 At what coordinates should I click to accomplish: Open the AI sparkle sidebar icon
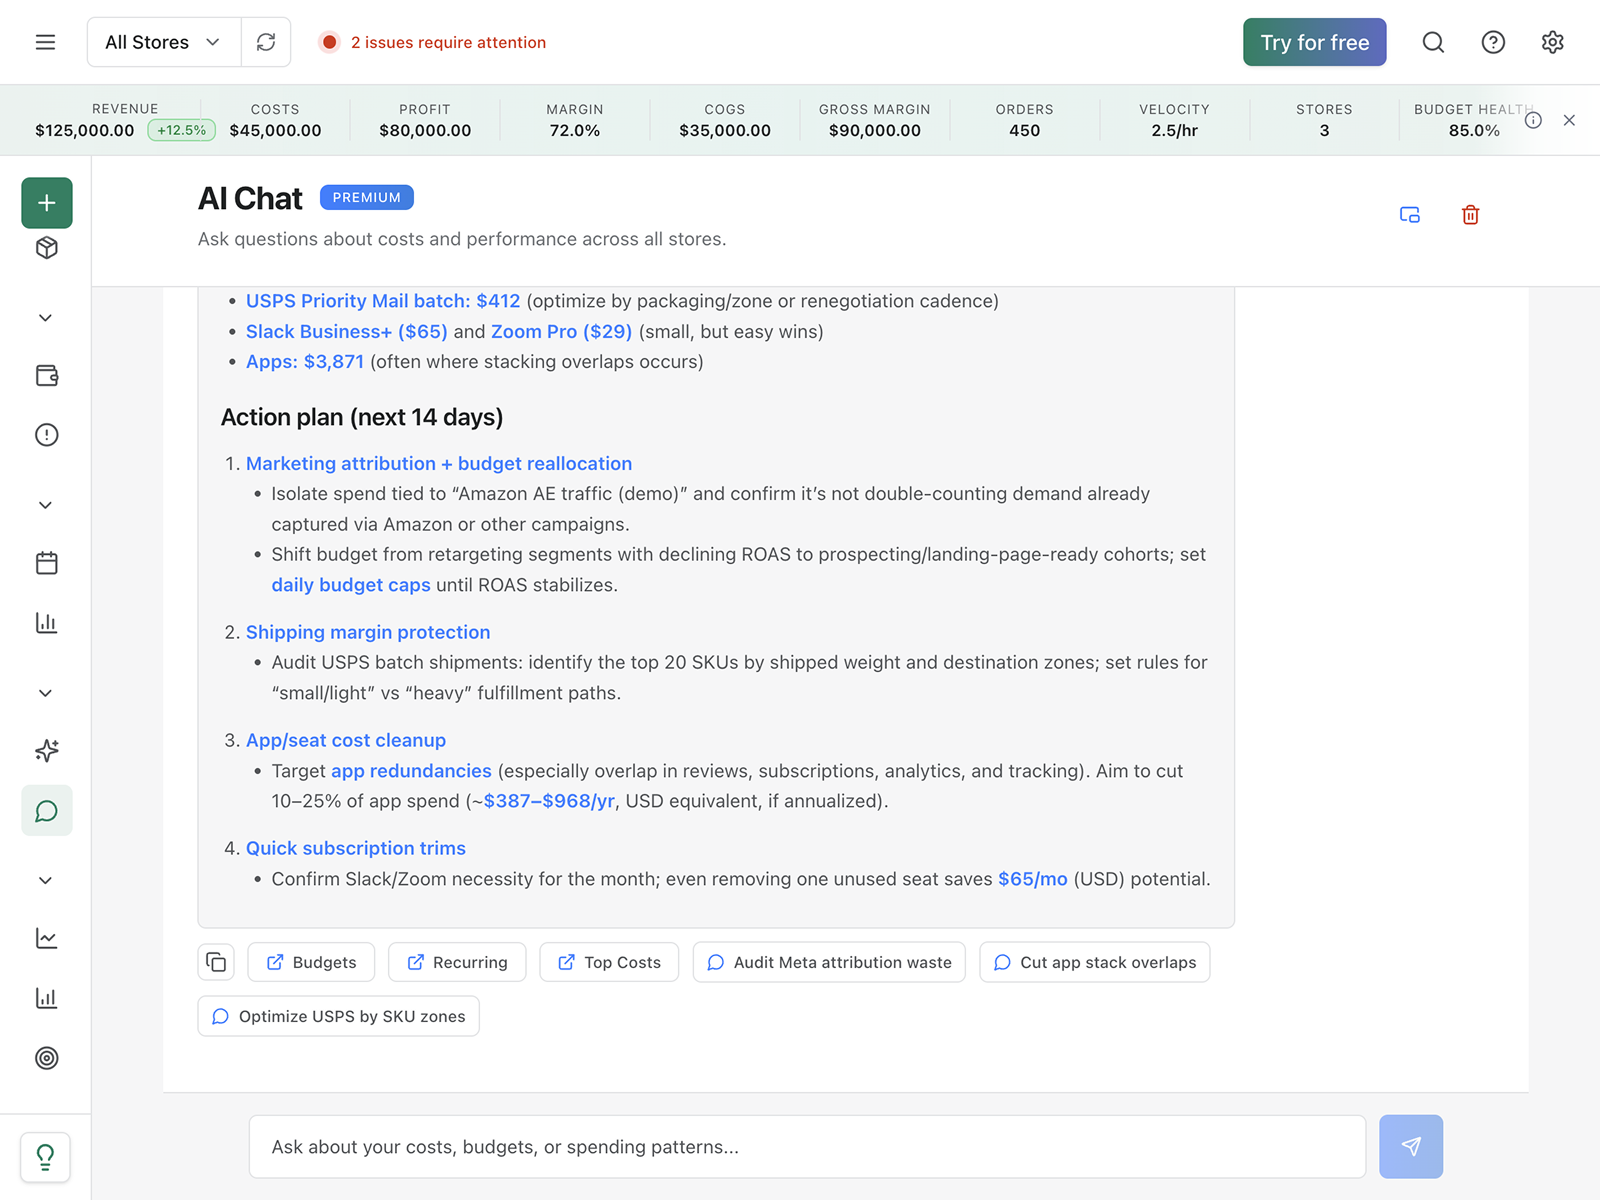click(x=47, y=751)
